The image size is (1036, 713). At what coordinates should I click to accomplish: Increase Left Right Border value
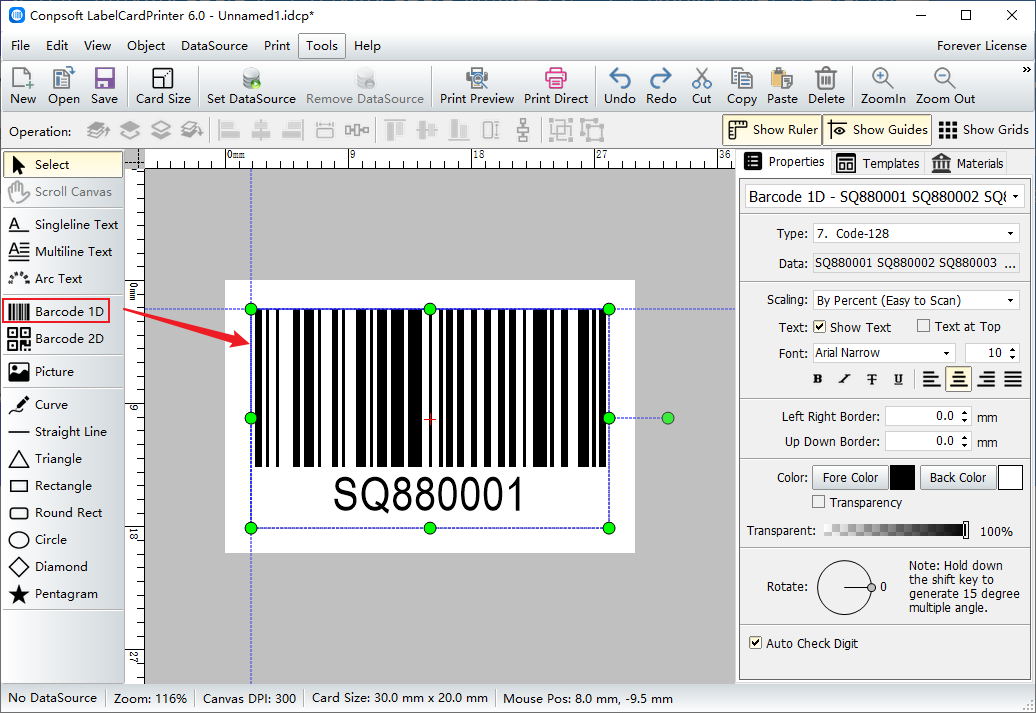[965, 412]
